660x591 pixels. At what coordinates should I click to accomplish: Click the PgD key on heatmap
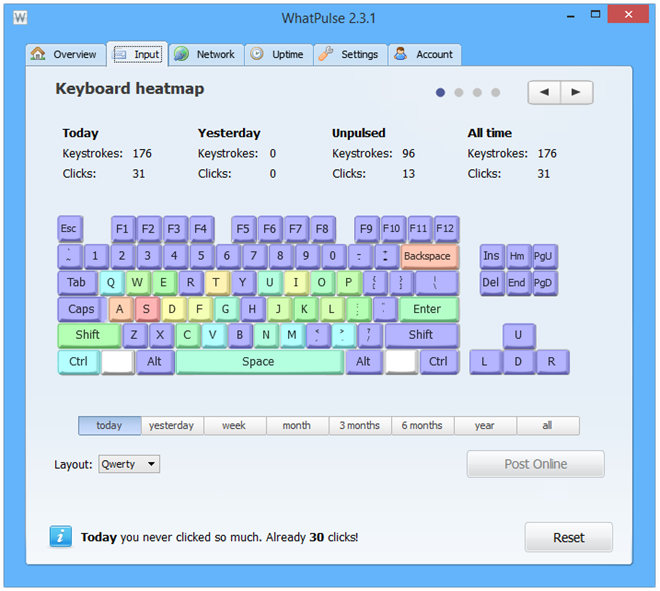pyautogui.click(x=545, y=282)
